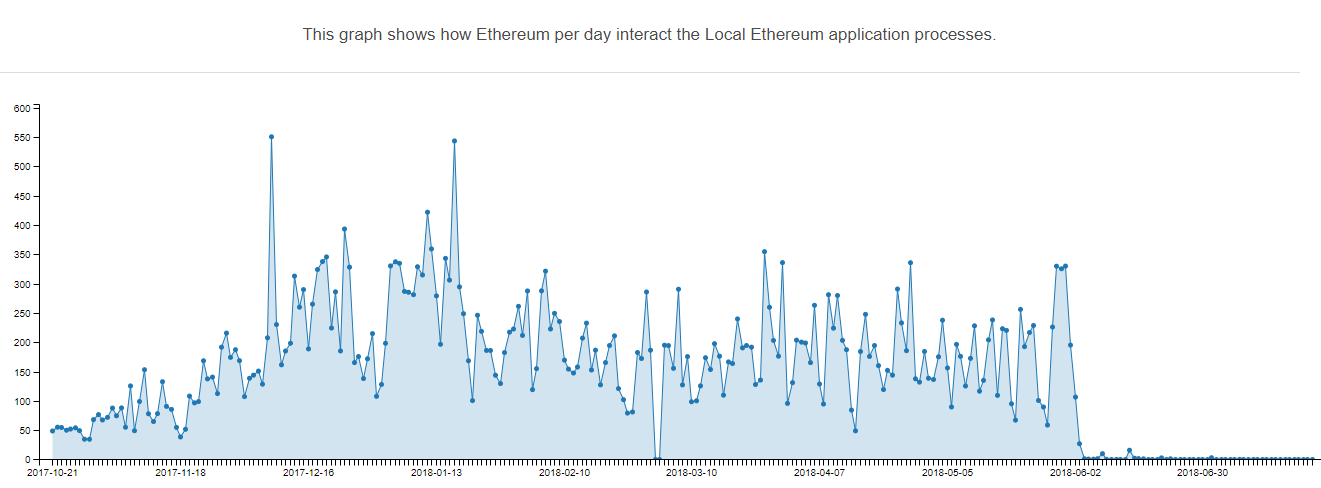Click the x-axis date label 2017-12-16

click(x=308, y=473)
